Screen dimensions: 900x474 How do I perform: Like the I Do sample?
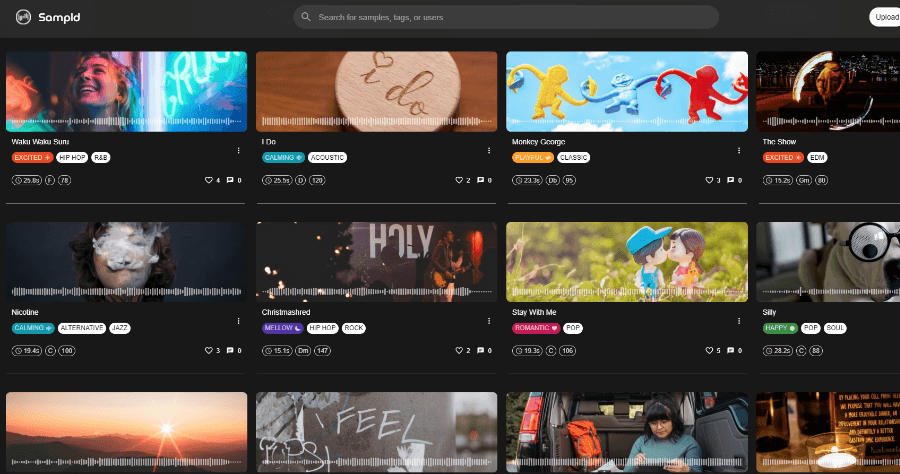tap(459, 180)
